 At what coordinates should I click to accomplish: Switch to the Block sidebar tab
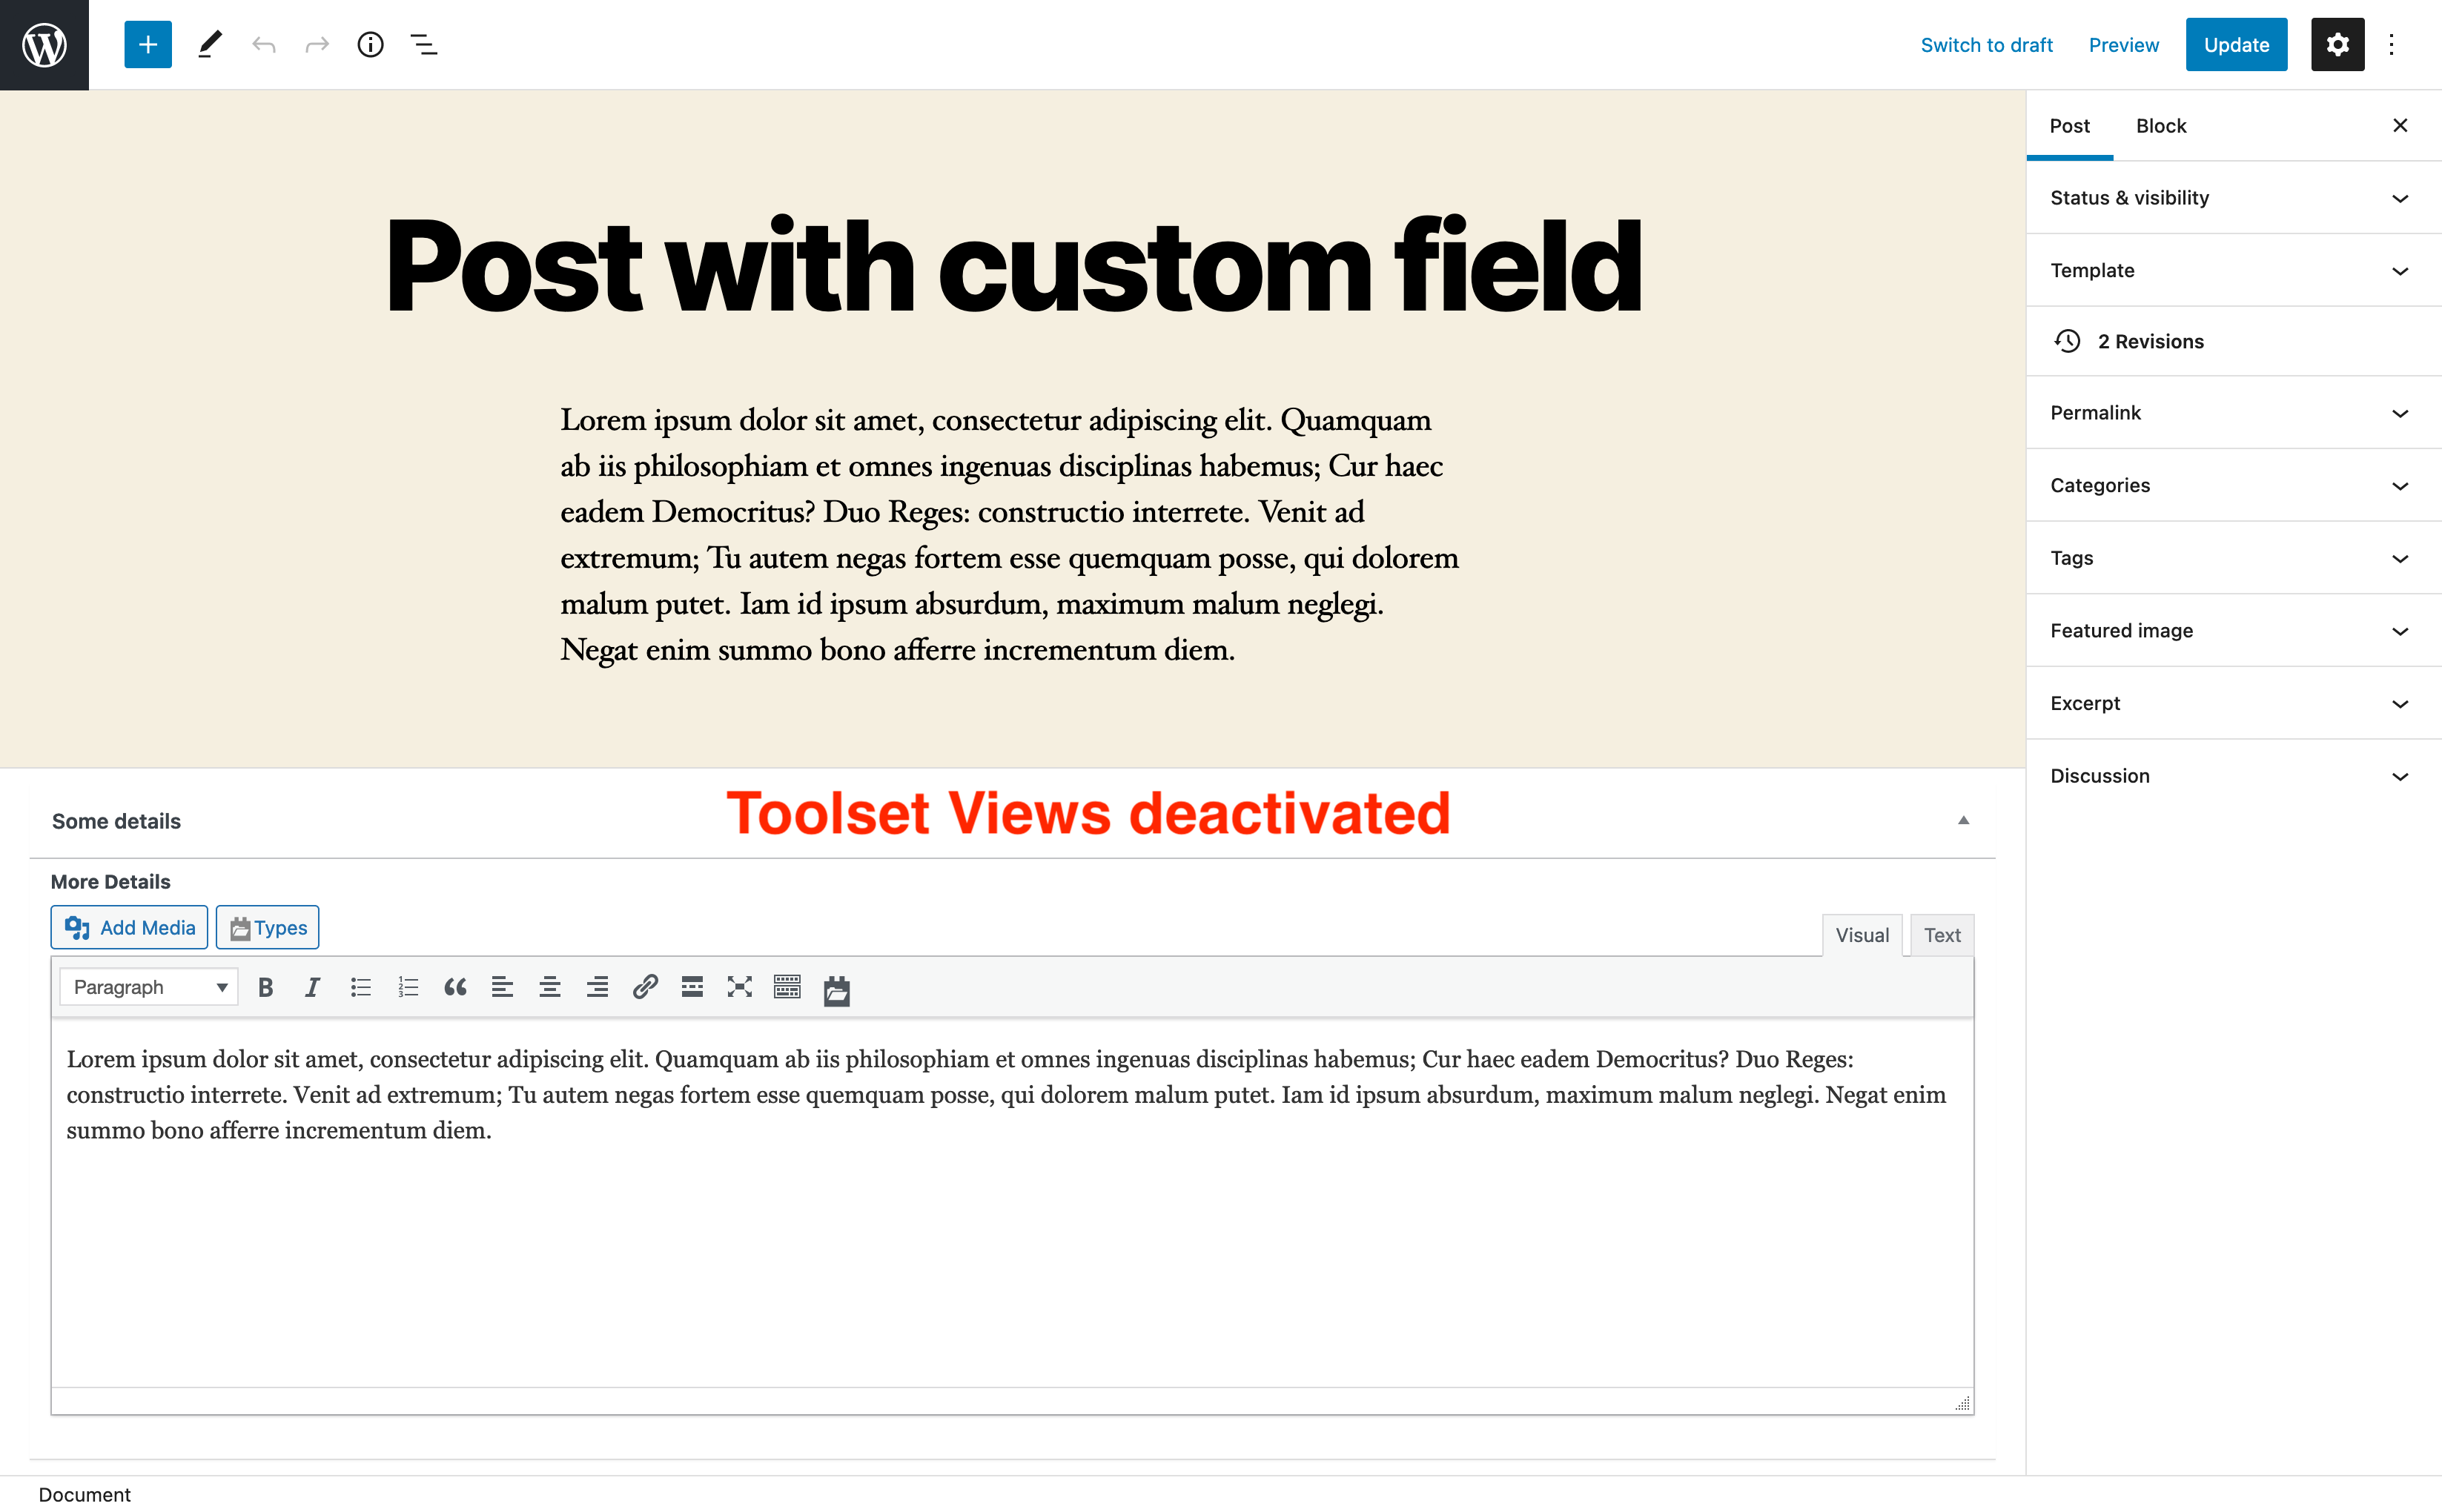click(x=2161, y=125)
